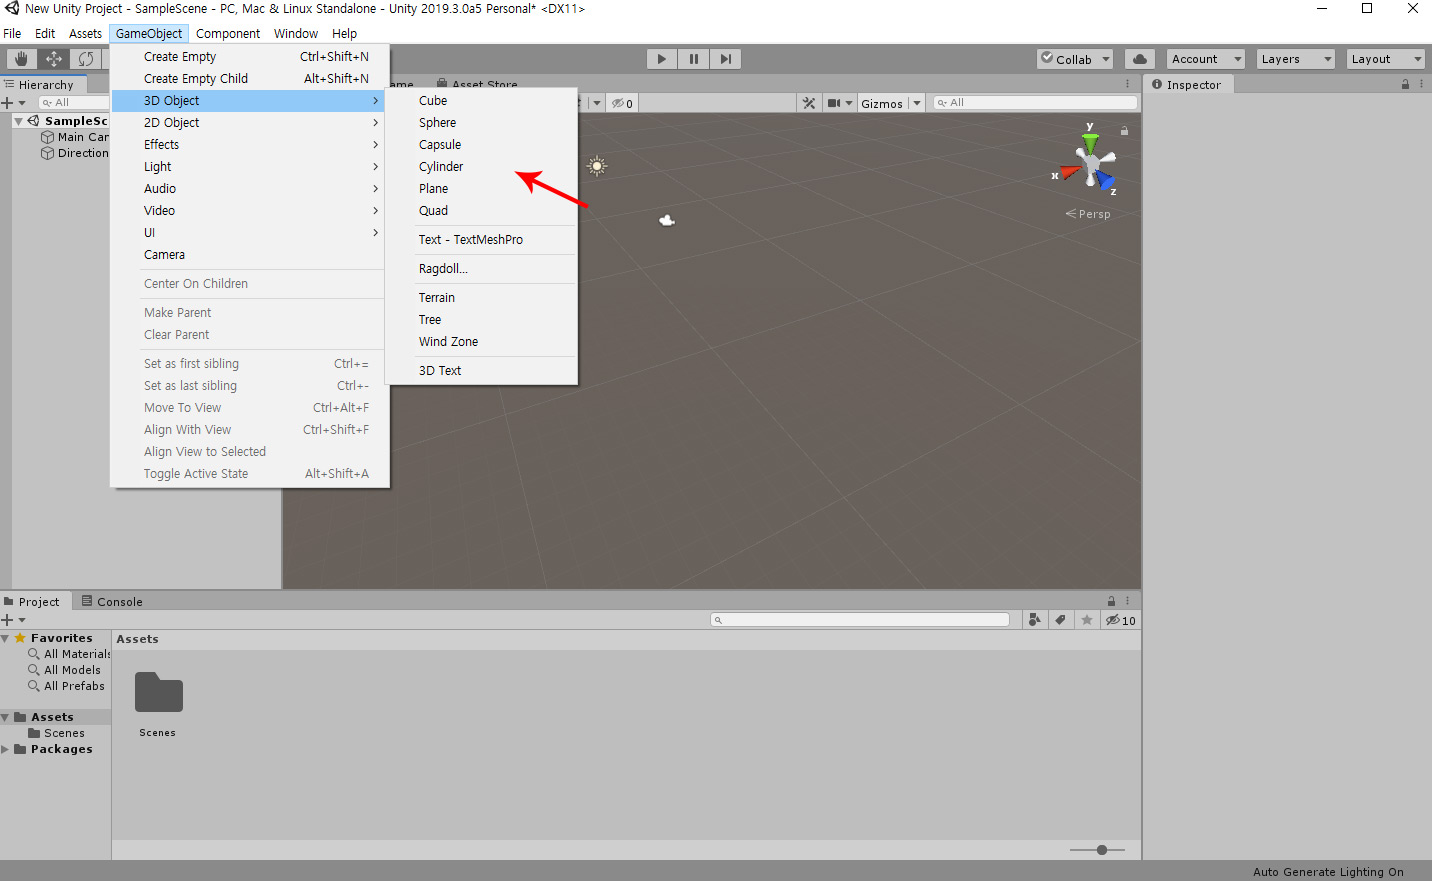Select the Move tool in toolbar

pyautogui.click(x=54, y=59)
